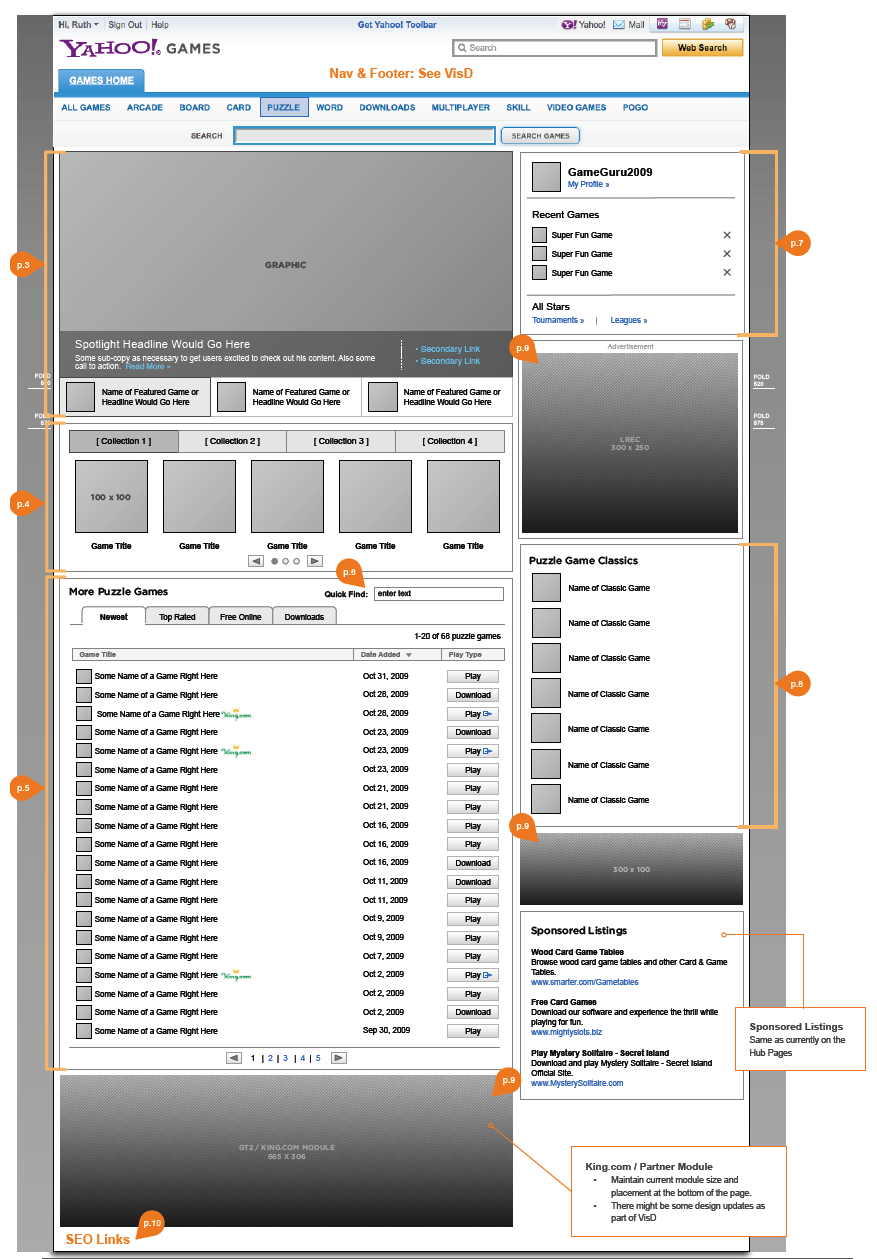Switch to the Top Rated tab
877x1259 pixels.
point(177,617)
